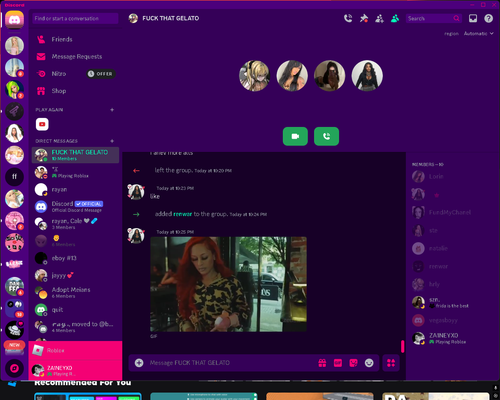Open DM with eboy #13
The width and height of the screenshot is (500, 400).
pos(75,258)
